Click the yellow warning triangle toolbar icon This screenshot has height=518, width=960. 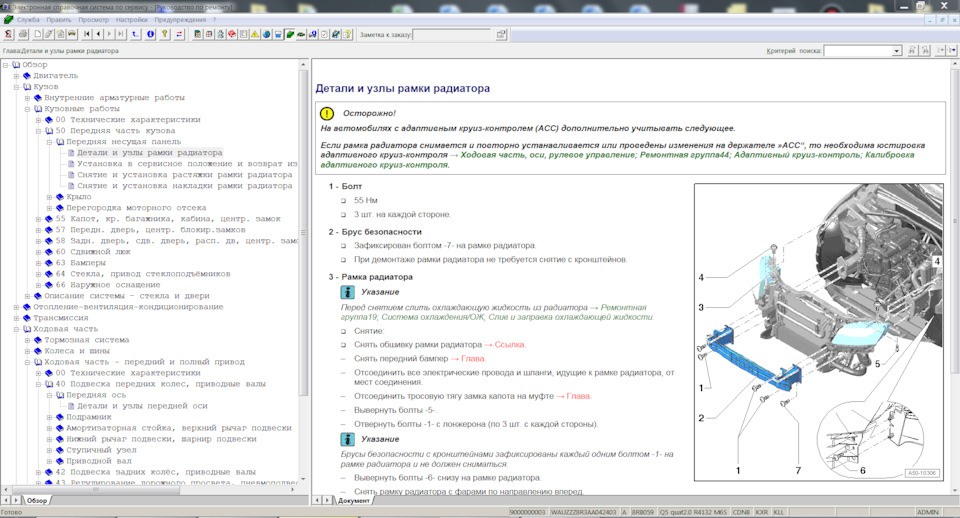(x=255, y=34)
